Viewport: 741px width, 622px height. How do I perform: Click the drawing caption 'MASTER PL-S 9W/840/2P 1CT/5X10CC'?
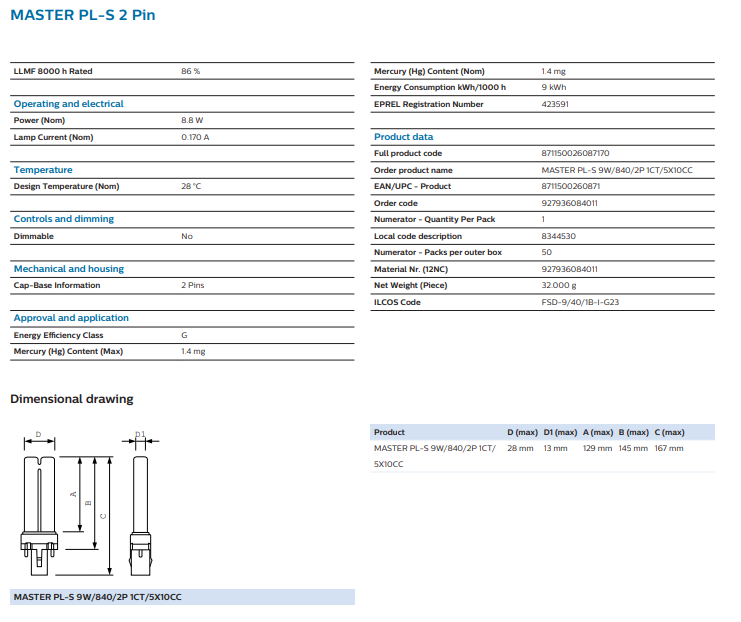tap(97, 597)
